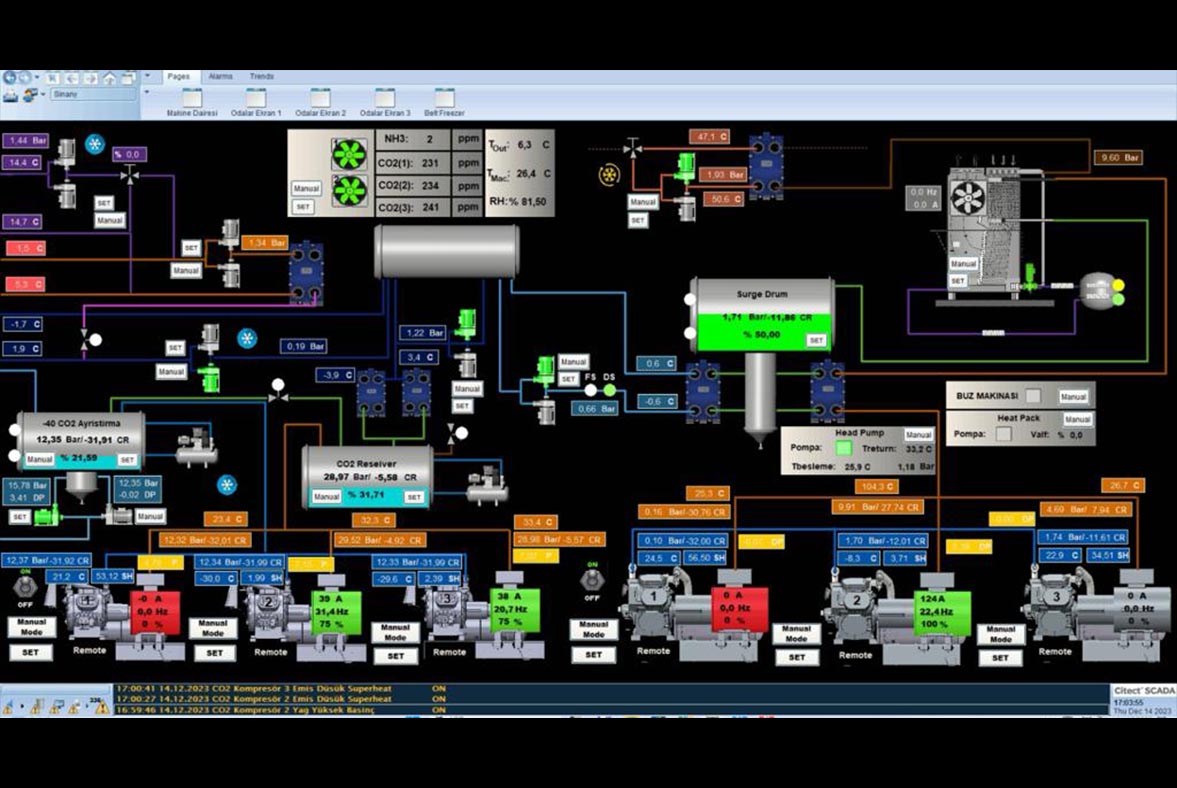Click the SET button on the CO2 Reseiver
This screenshot has height=788, width=1177.
pyautogui.click(x=414, y=496)
